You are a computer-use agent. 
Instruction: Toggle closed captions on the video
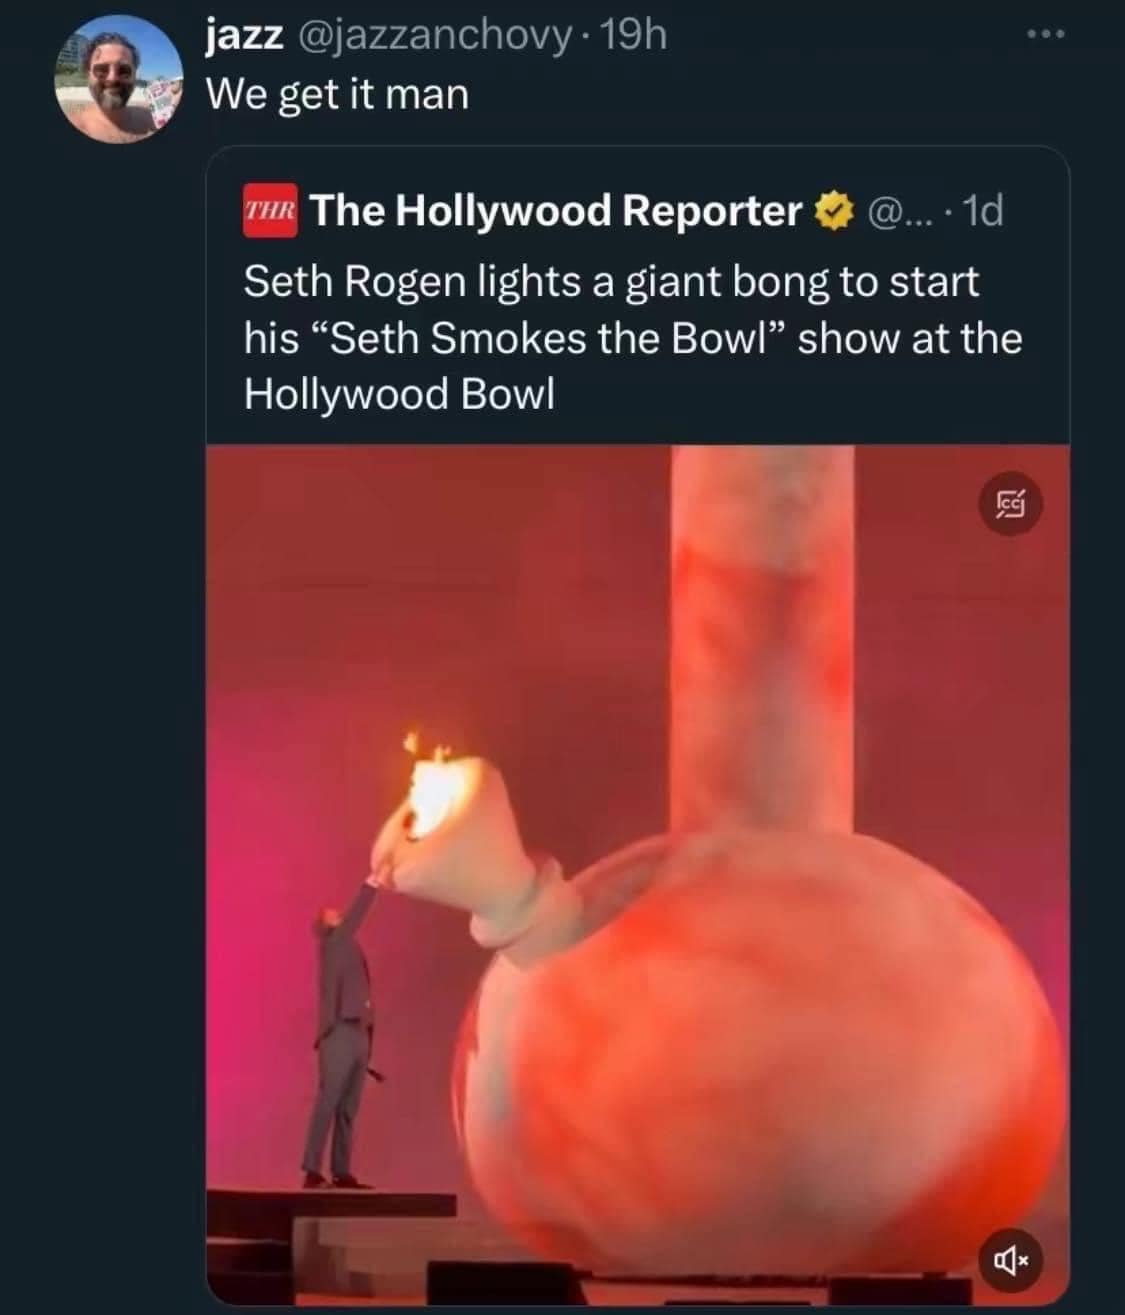(1010, 507)
